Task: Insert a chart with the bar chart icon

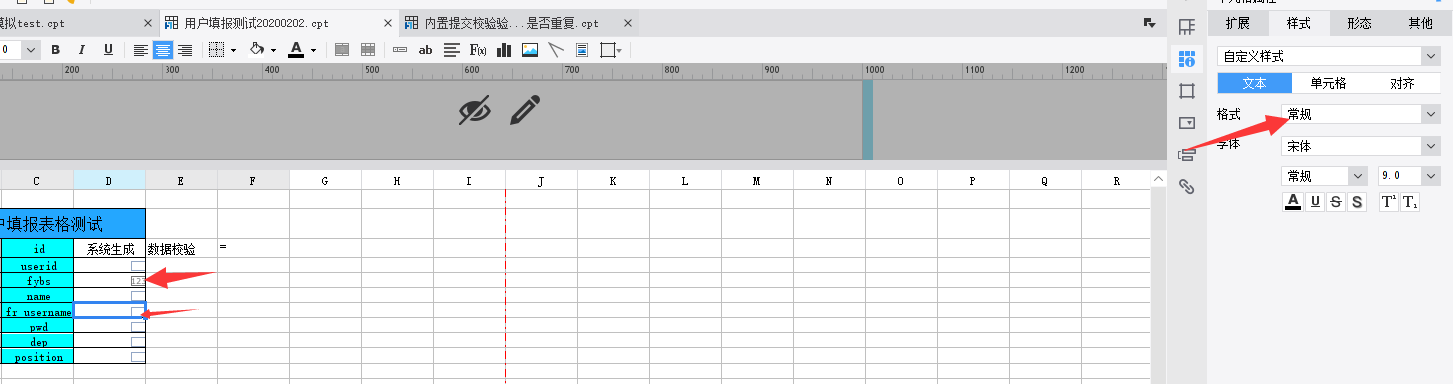Action: (x=504, y=50)
